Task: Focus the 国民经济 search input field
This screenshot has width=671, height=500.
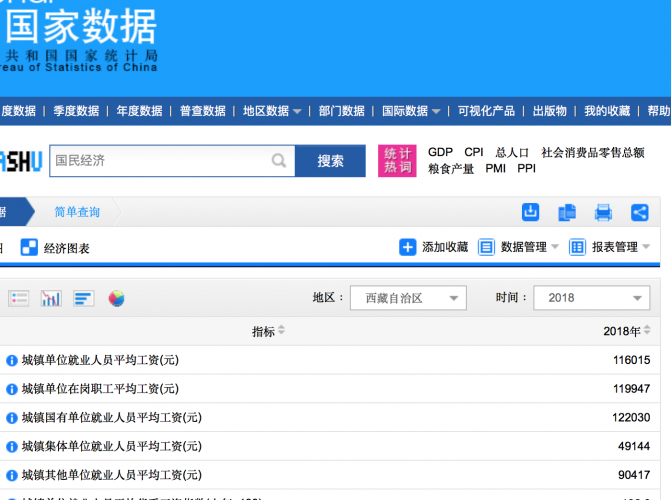Action: click(160, 161)
